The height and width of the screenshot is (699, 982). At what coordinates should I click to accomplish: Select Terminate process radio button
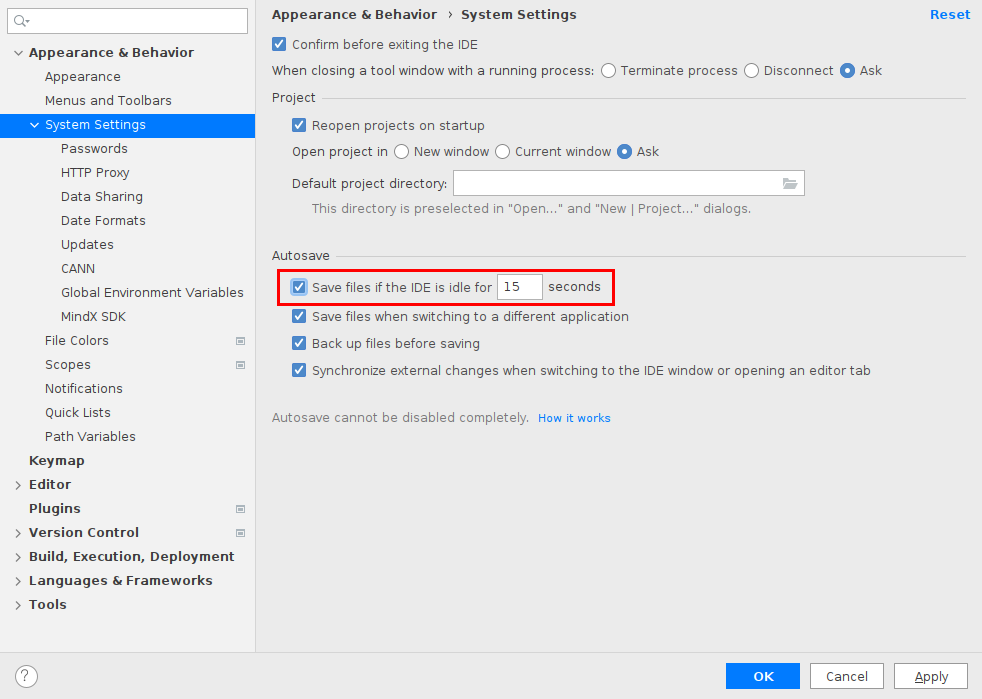click(608, 71)
